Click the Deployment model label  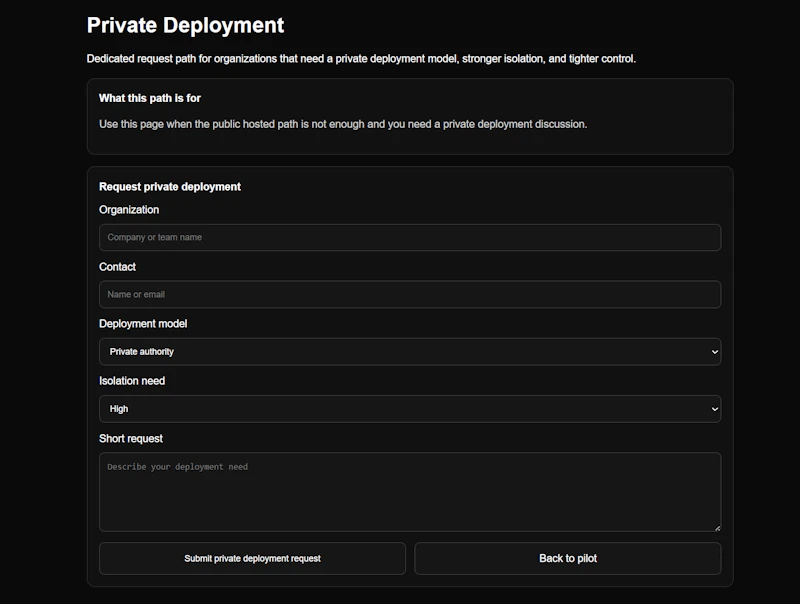coord(143,323)
